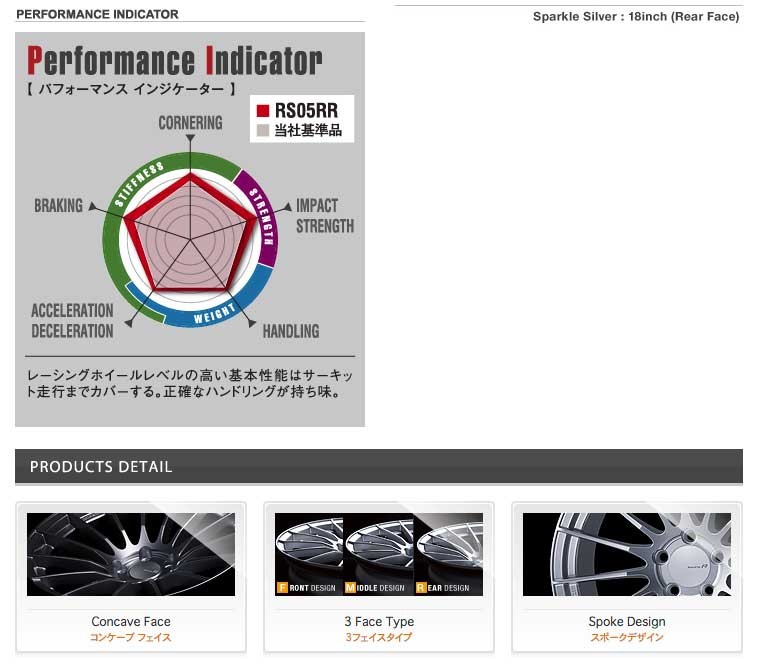Click the パフォーマンス インジケーター subtitle
The height and width of the screenshot is (665, 760).
click(x=131, y=89)
